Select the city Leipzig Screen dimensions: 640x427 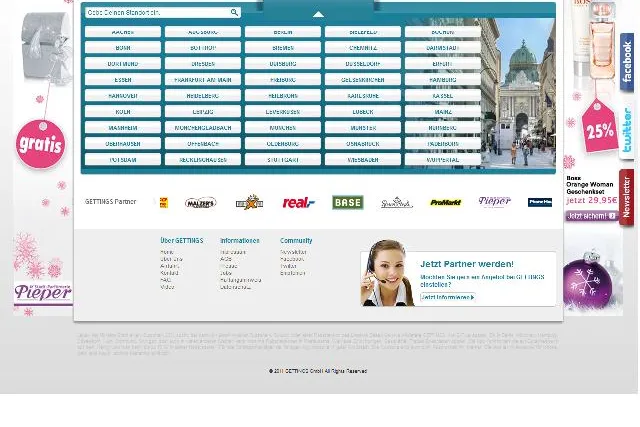(203, 111)
